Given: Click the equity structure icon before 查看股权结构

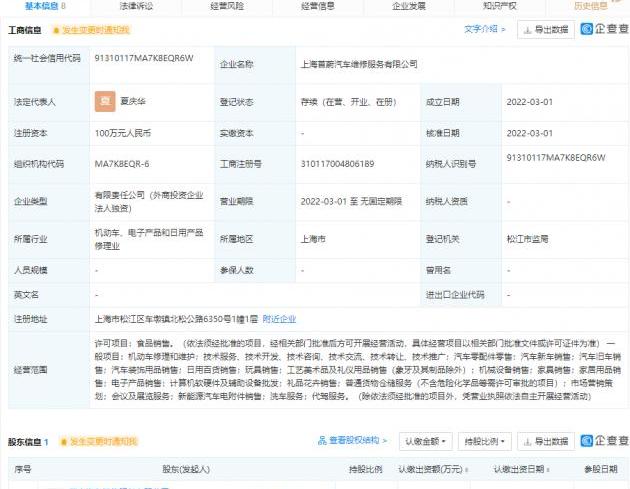Looking at the screenshot, I should 322,441.
